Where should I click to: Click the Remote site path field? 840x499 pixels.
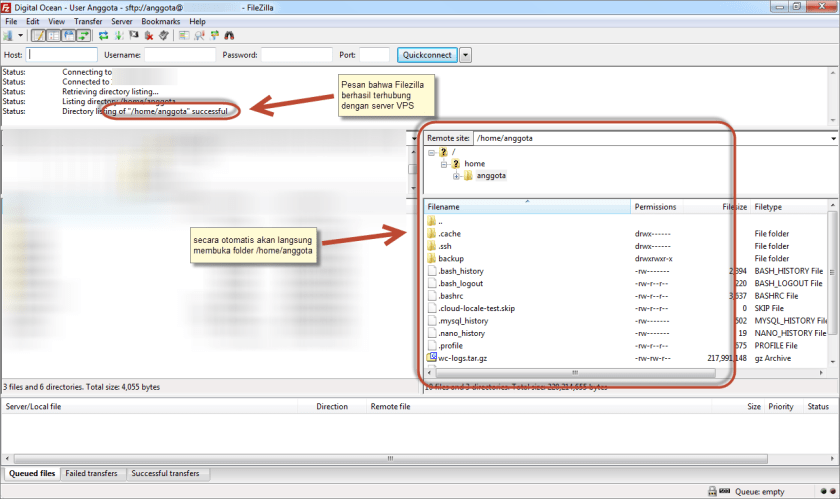[651, 138]
